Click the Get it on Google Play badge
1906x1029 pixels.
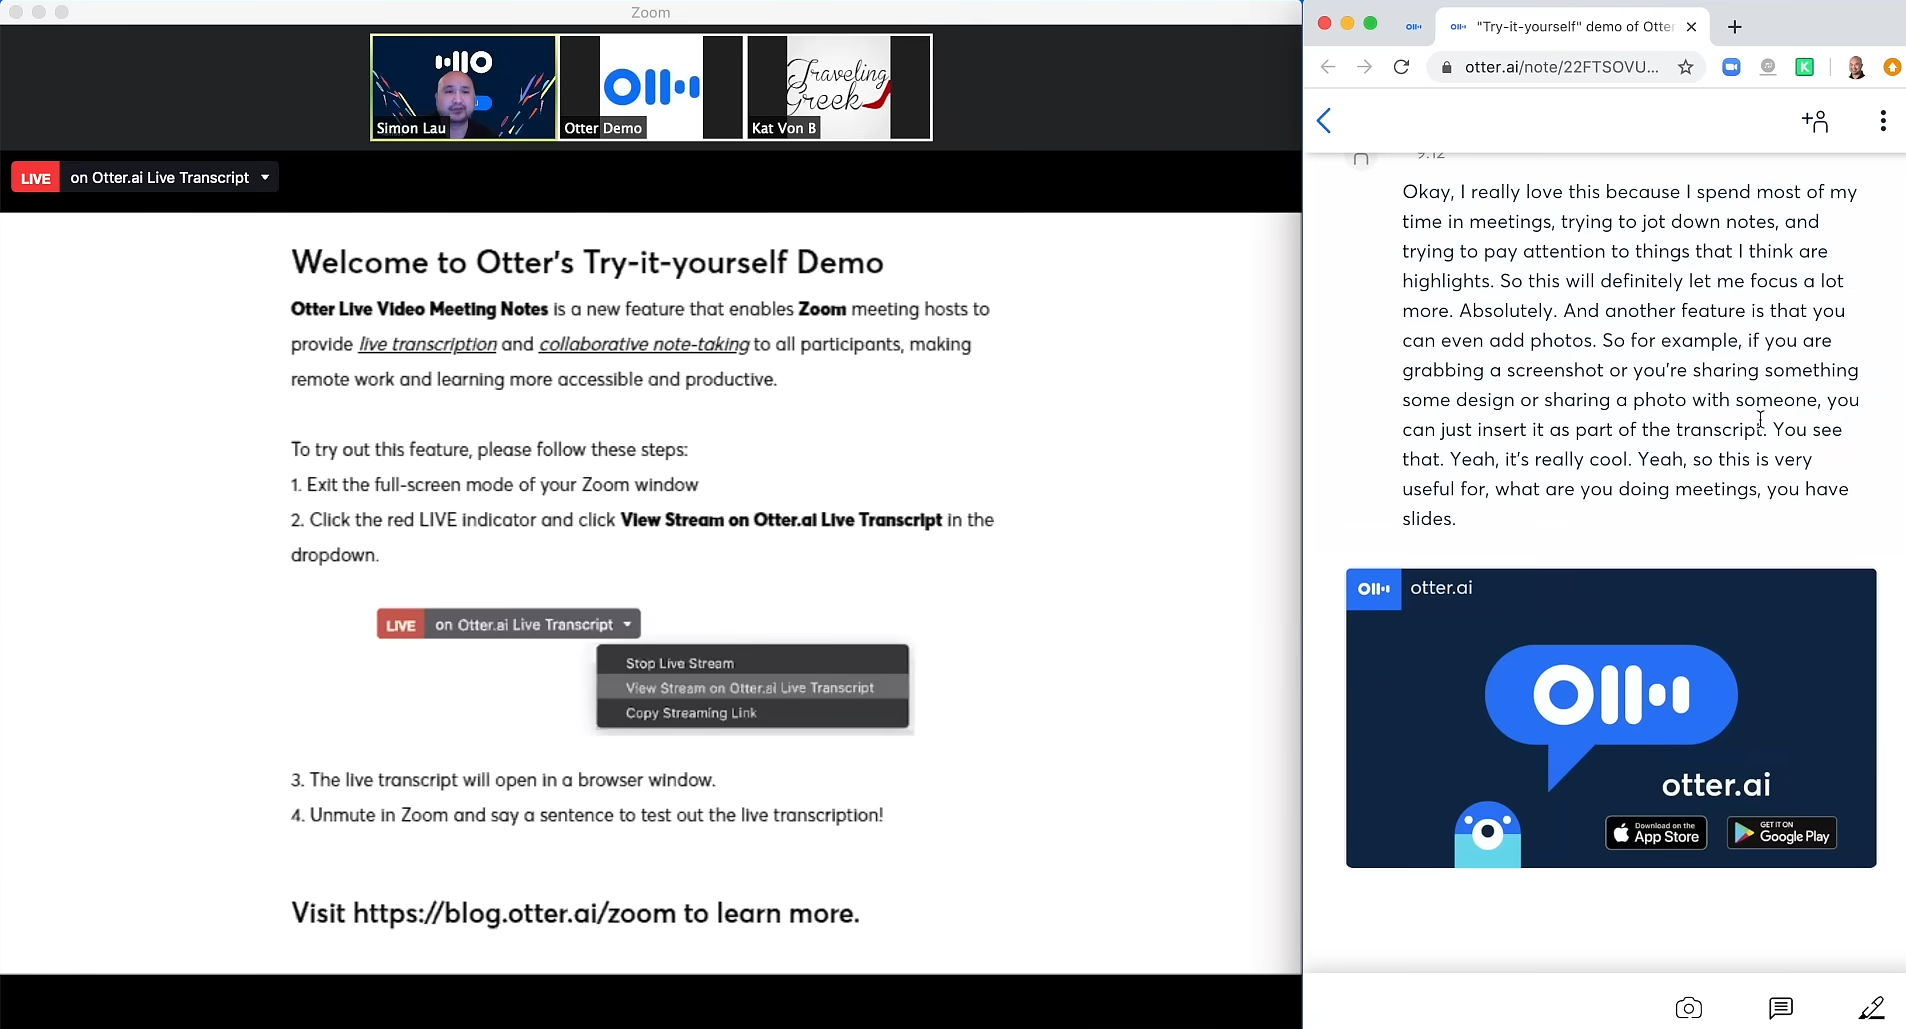[x=1782, y=833]
